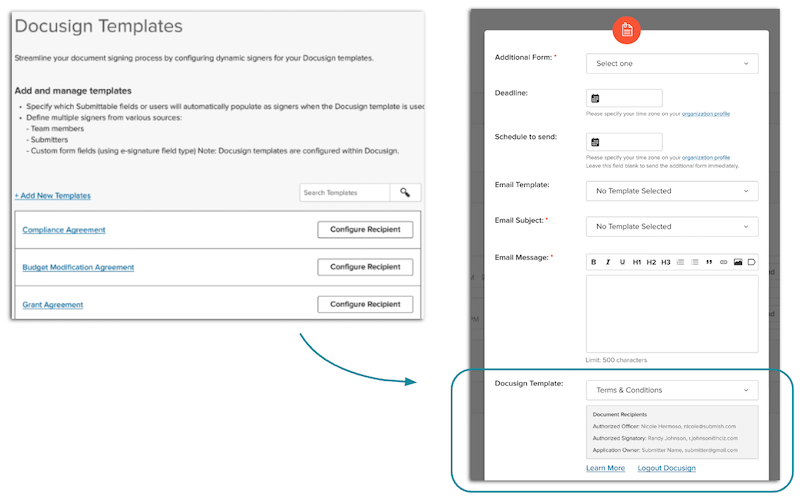The image size is (800, 496).
Task: Insert the second list type in the message editor
Action: (x=694, y=262)
